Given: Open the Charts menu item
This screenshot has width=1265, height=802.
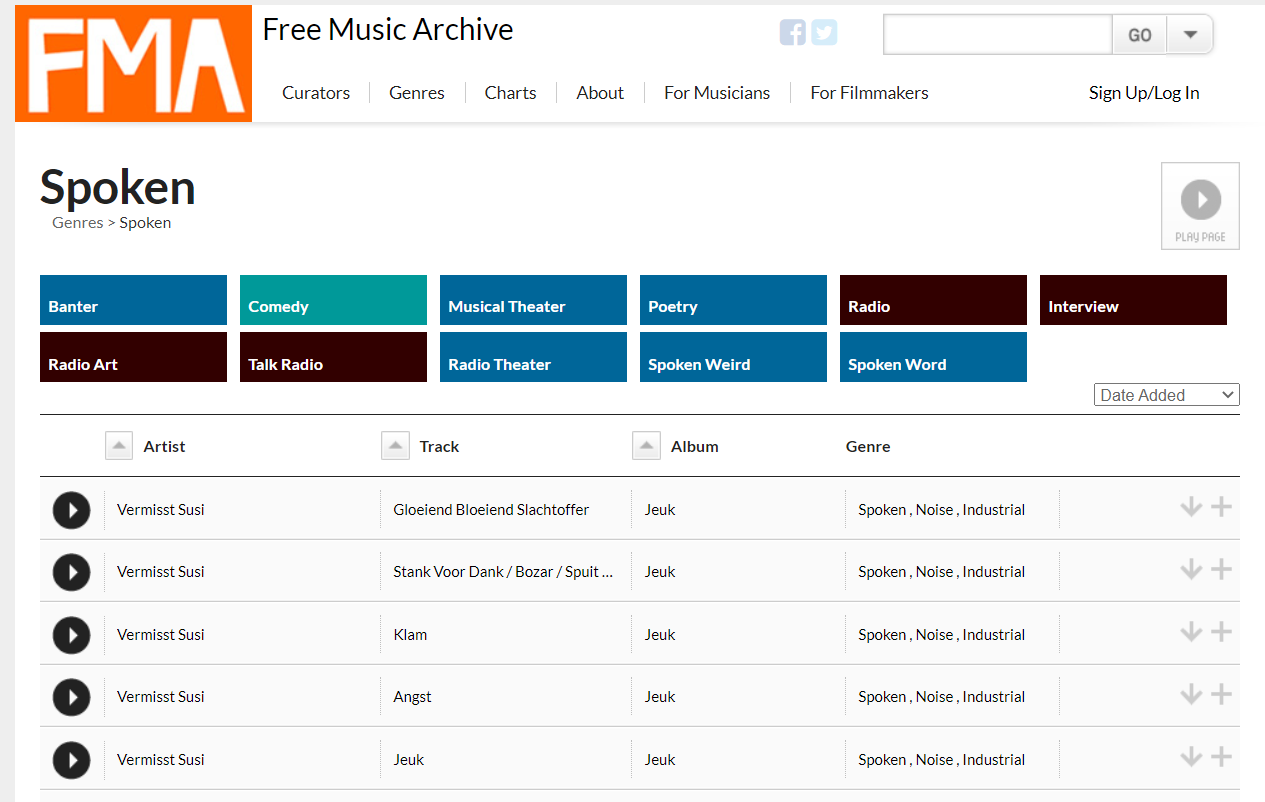Looking at the screenshot, I should click(x=510, y=93).
